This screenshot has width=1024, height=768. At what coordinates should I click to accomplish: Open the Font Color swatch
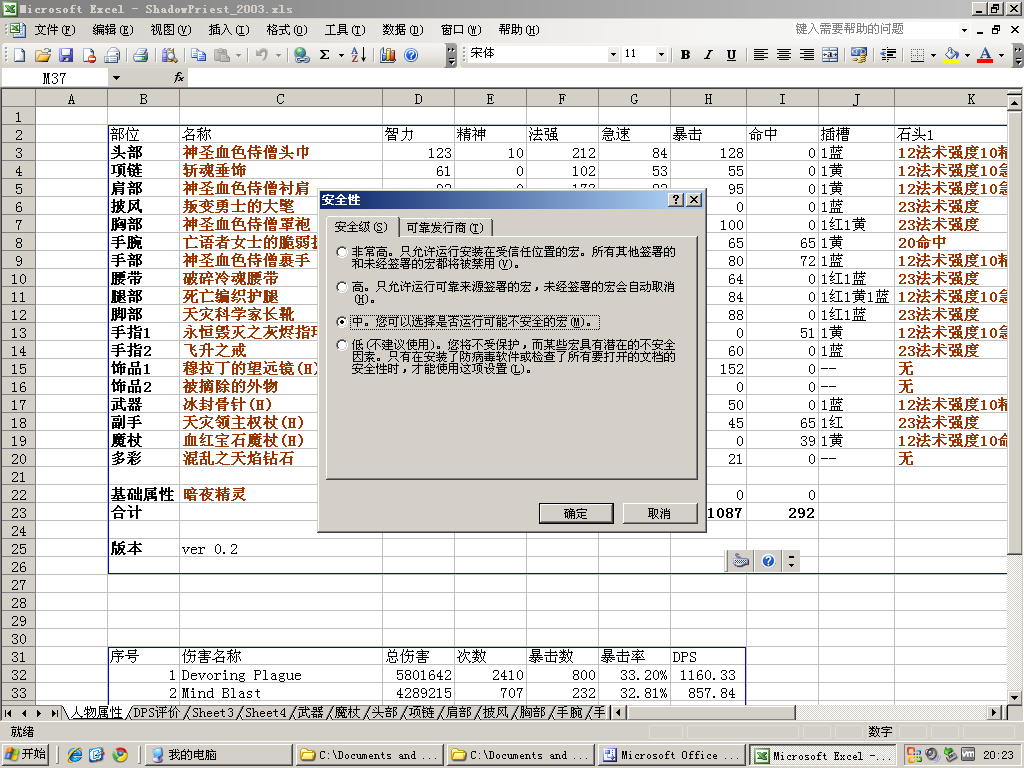(986, 56)
